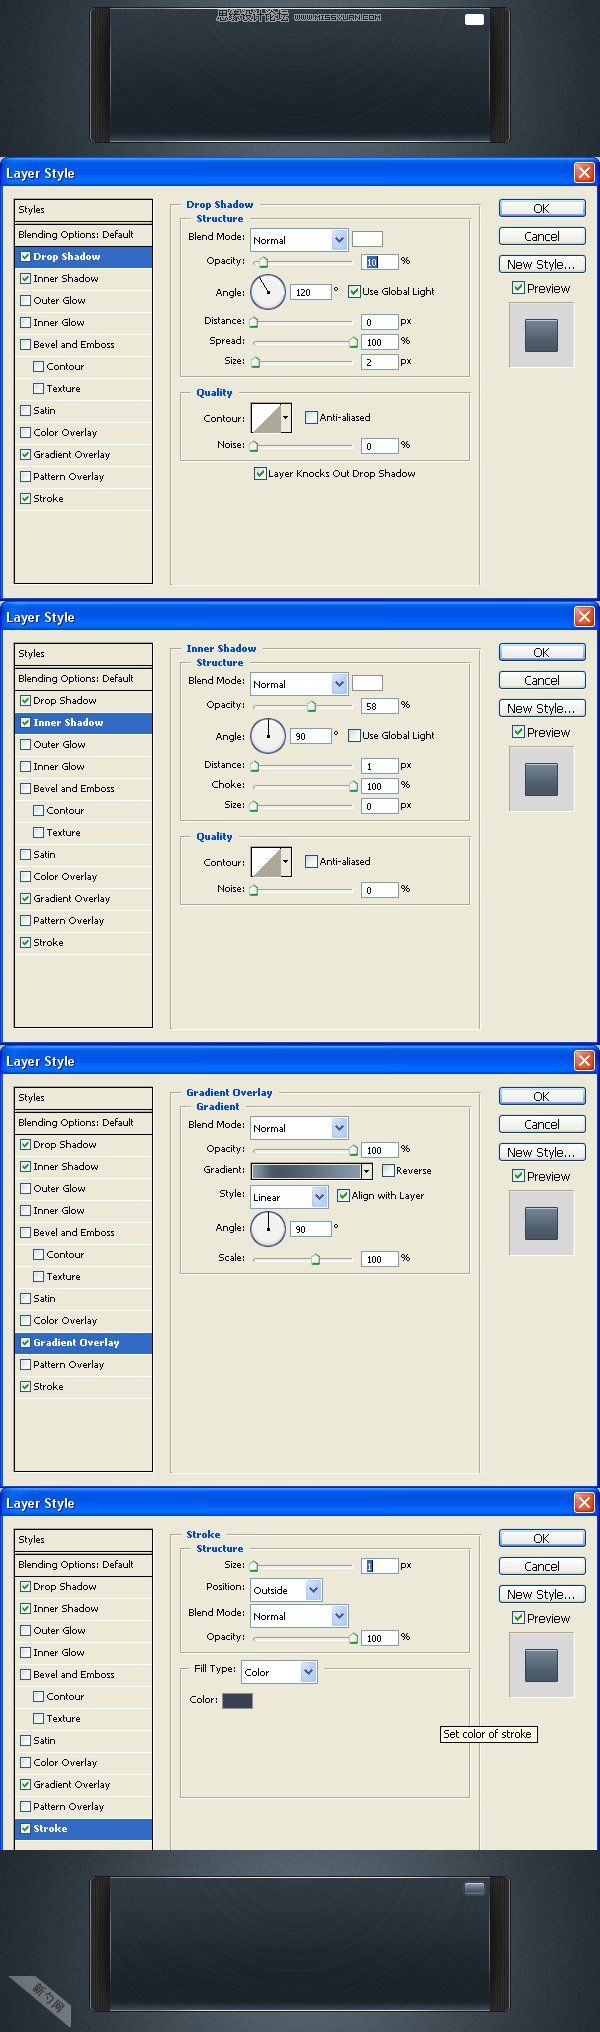The height and width of the screenshot is (2032, 600).
Task: Click Gradient Overlay Opacity input field
Action: pos(379,1149)
